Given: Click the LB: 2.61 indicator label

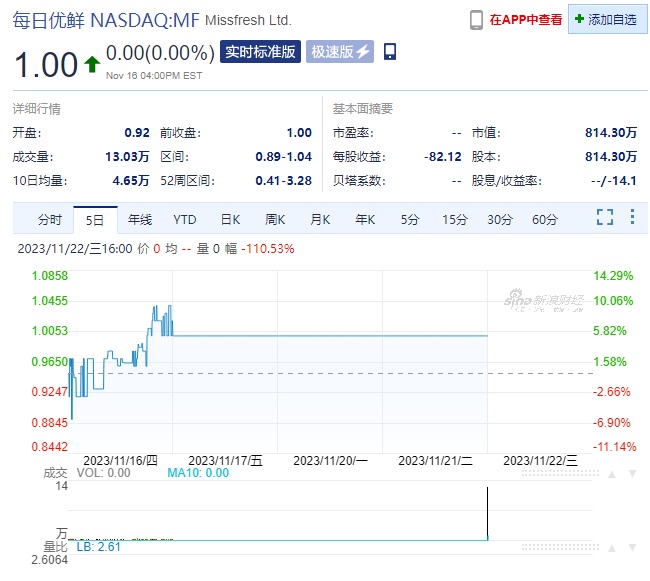Looking at the screenshot, I should click(x=99, y=547).
